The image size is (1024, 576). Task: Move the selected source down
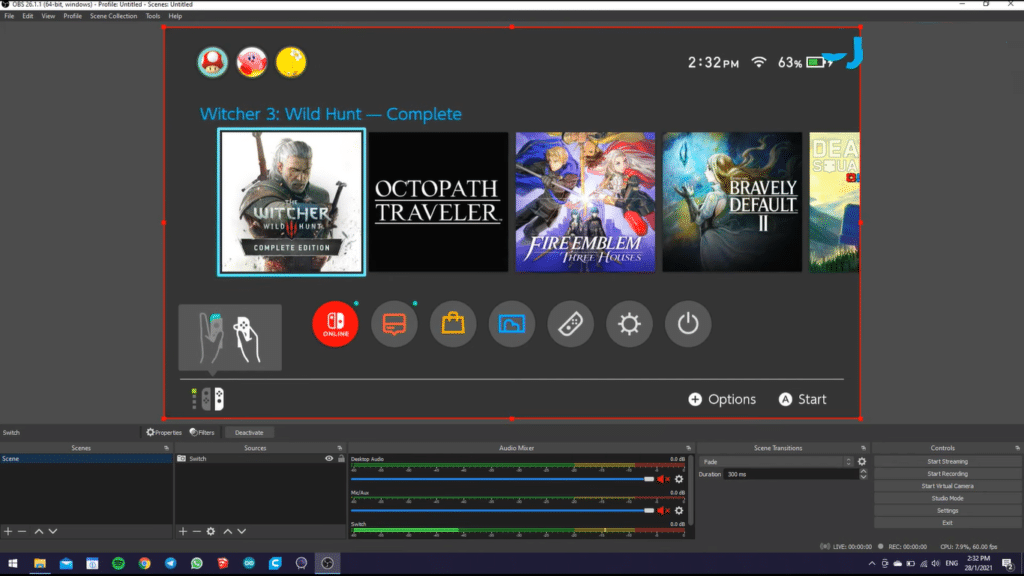(x=242, y=532)
